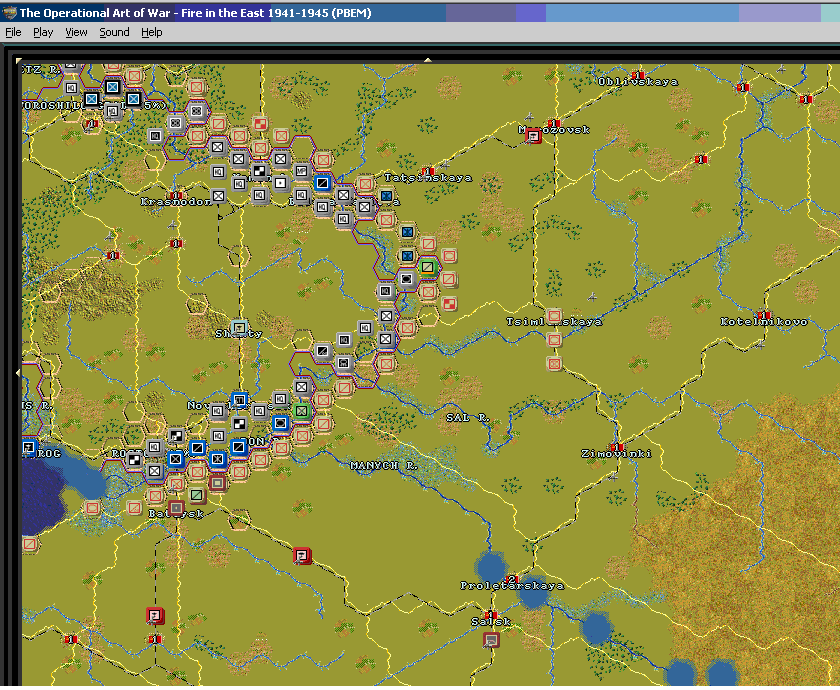Viewport: 840px width, 690px height.
Task: Select the green infantry unit near Novocherkassk
Action: click(x=302, y=411)
